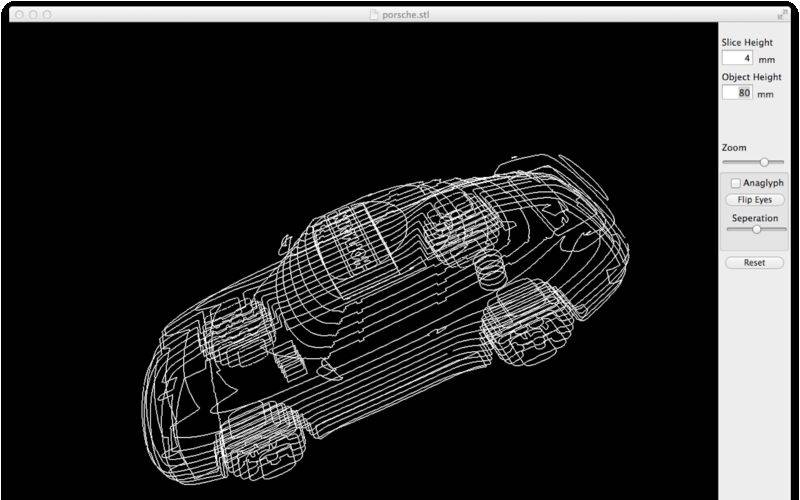
Task: Click the Seperation label text
Action: [x=755, y=218]
